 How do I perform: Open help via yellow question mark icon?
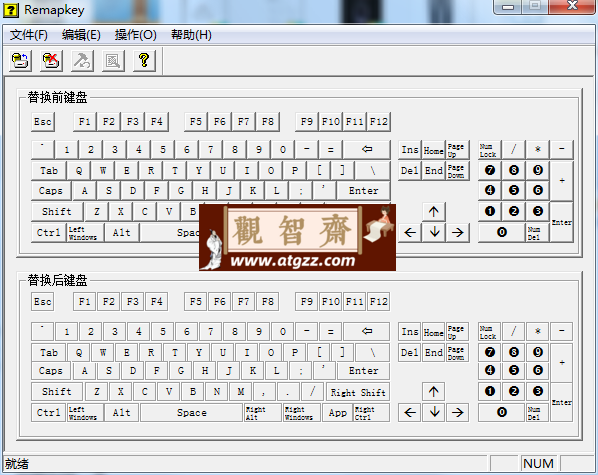point(144,60)
